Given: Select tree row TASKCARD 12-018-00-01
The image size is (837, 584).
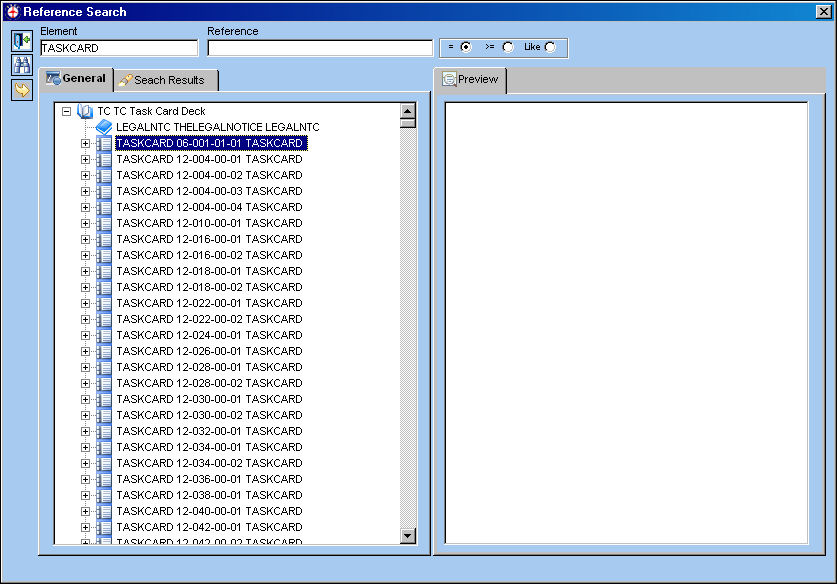Looking at the screenshot, I should (209, 271).
